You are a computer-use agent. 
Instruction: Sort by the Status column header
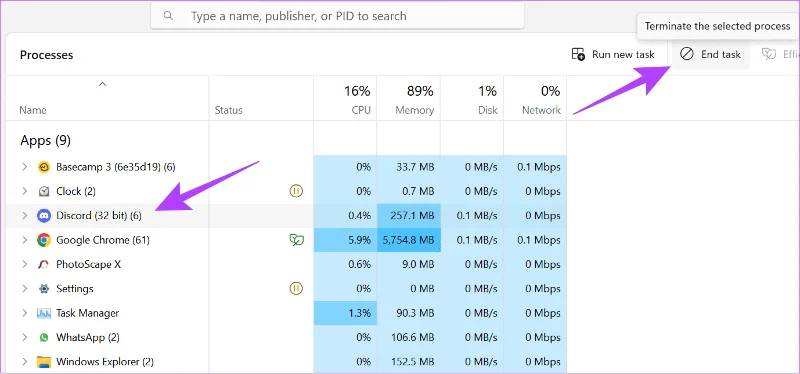click(x=261, y=98)
